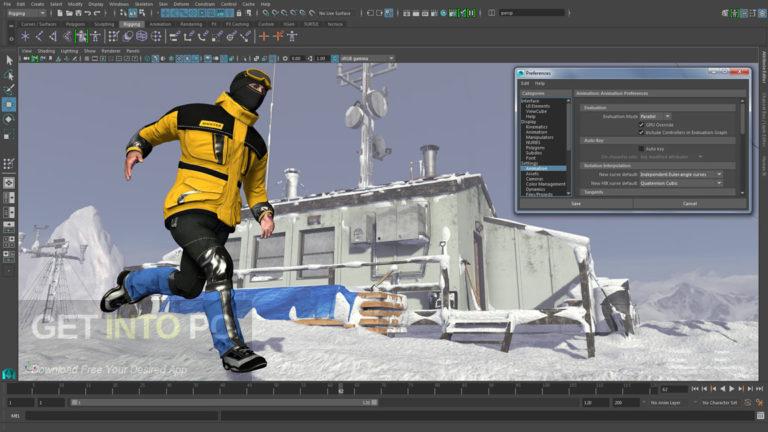Open the Evaluation Mode dropdown

(655, 116)
